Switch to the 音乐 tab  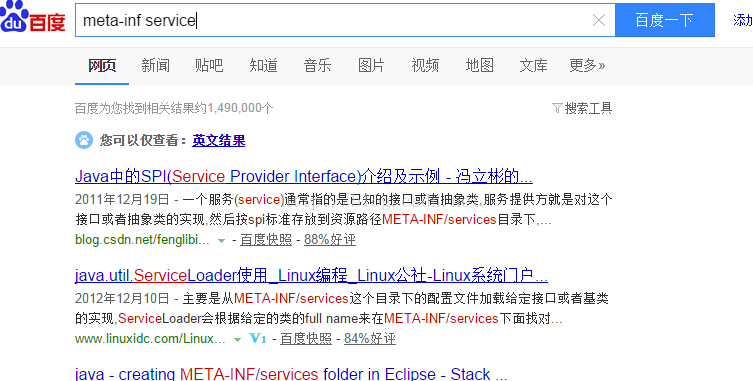(x=317, y=65)
